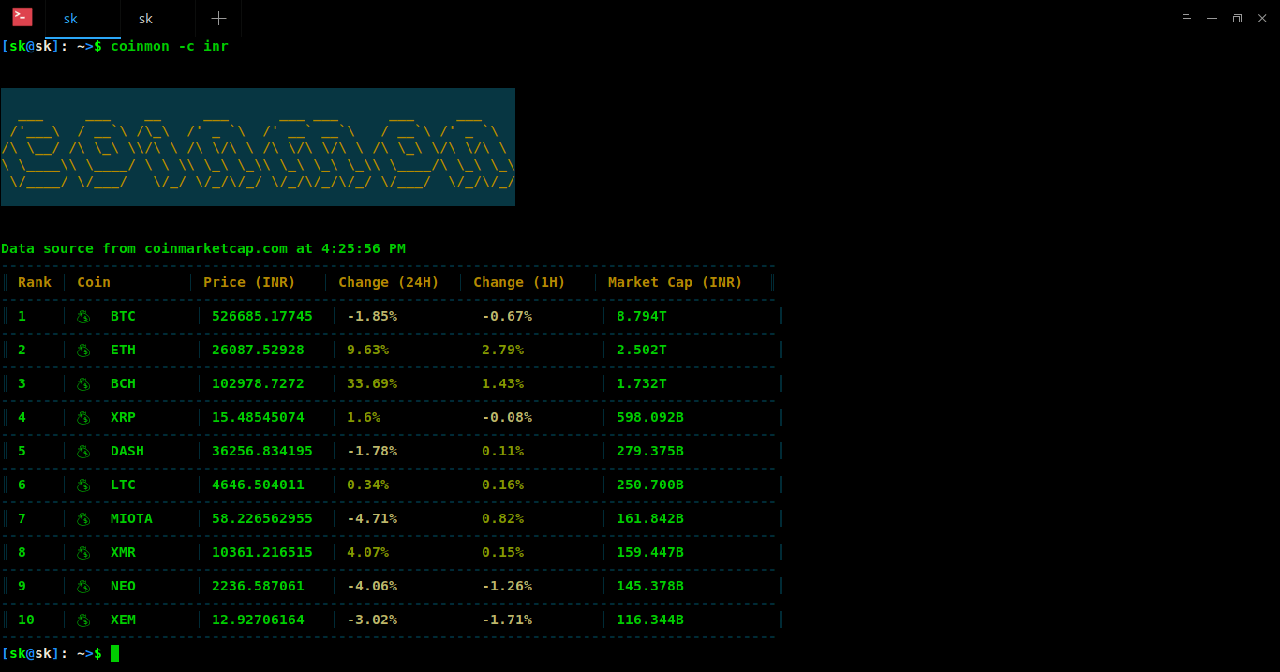Screen dimensions: 1280x672
Task: Select the active first sk tab
Action: click(71, 18)
